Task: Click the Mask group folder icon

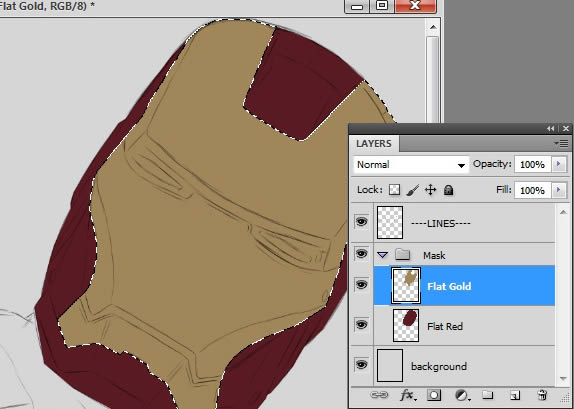Action: coord(402,254)
